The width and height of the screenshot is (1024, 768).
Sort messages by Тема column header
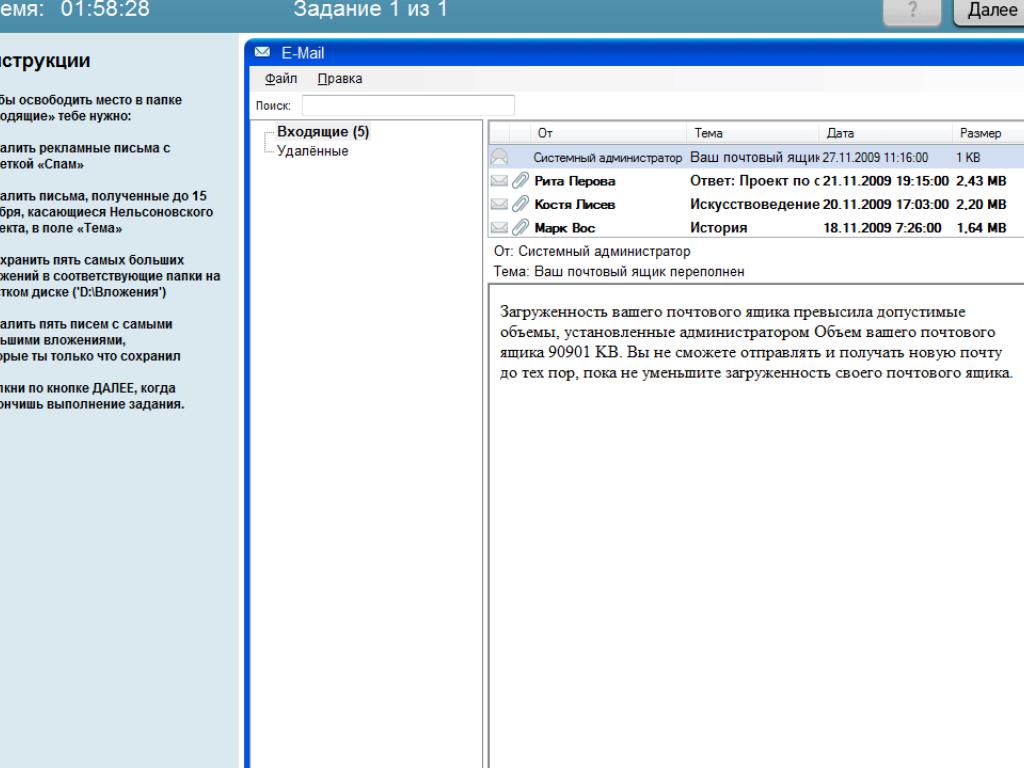[x=752, y=133]
